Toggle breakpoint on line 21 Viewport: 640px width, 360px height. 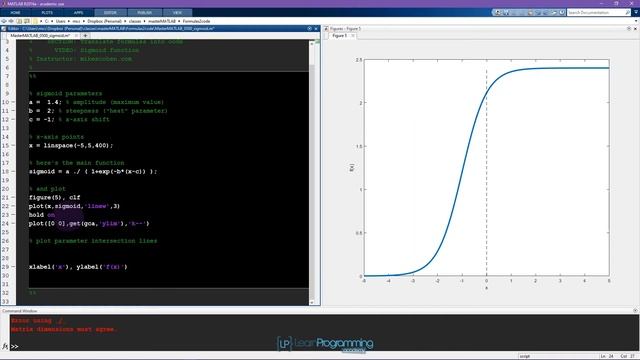pyautogui.click(x=13, y=198)
